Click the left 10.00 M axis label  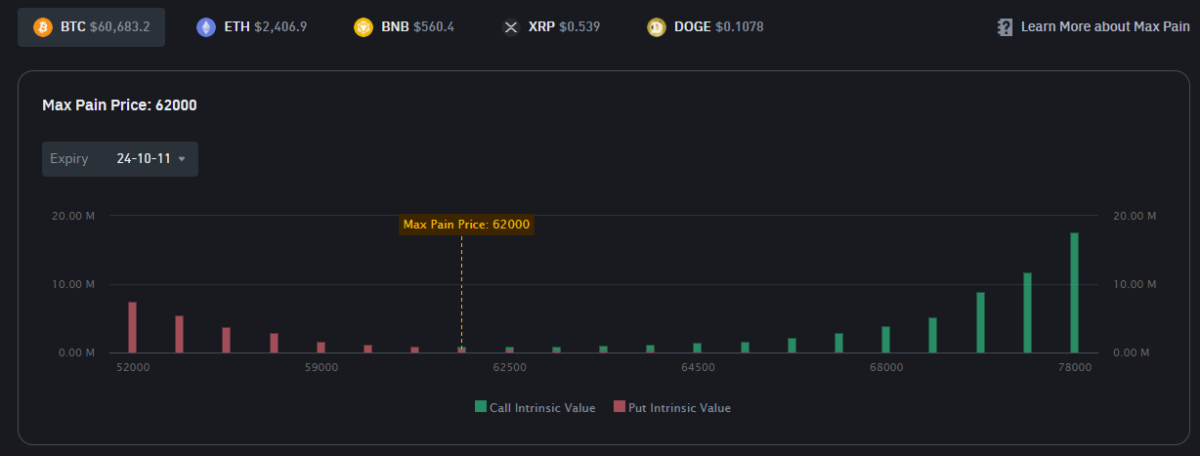[x=73, y=284]
